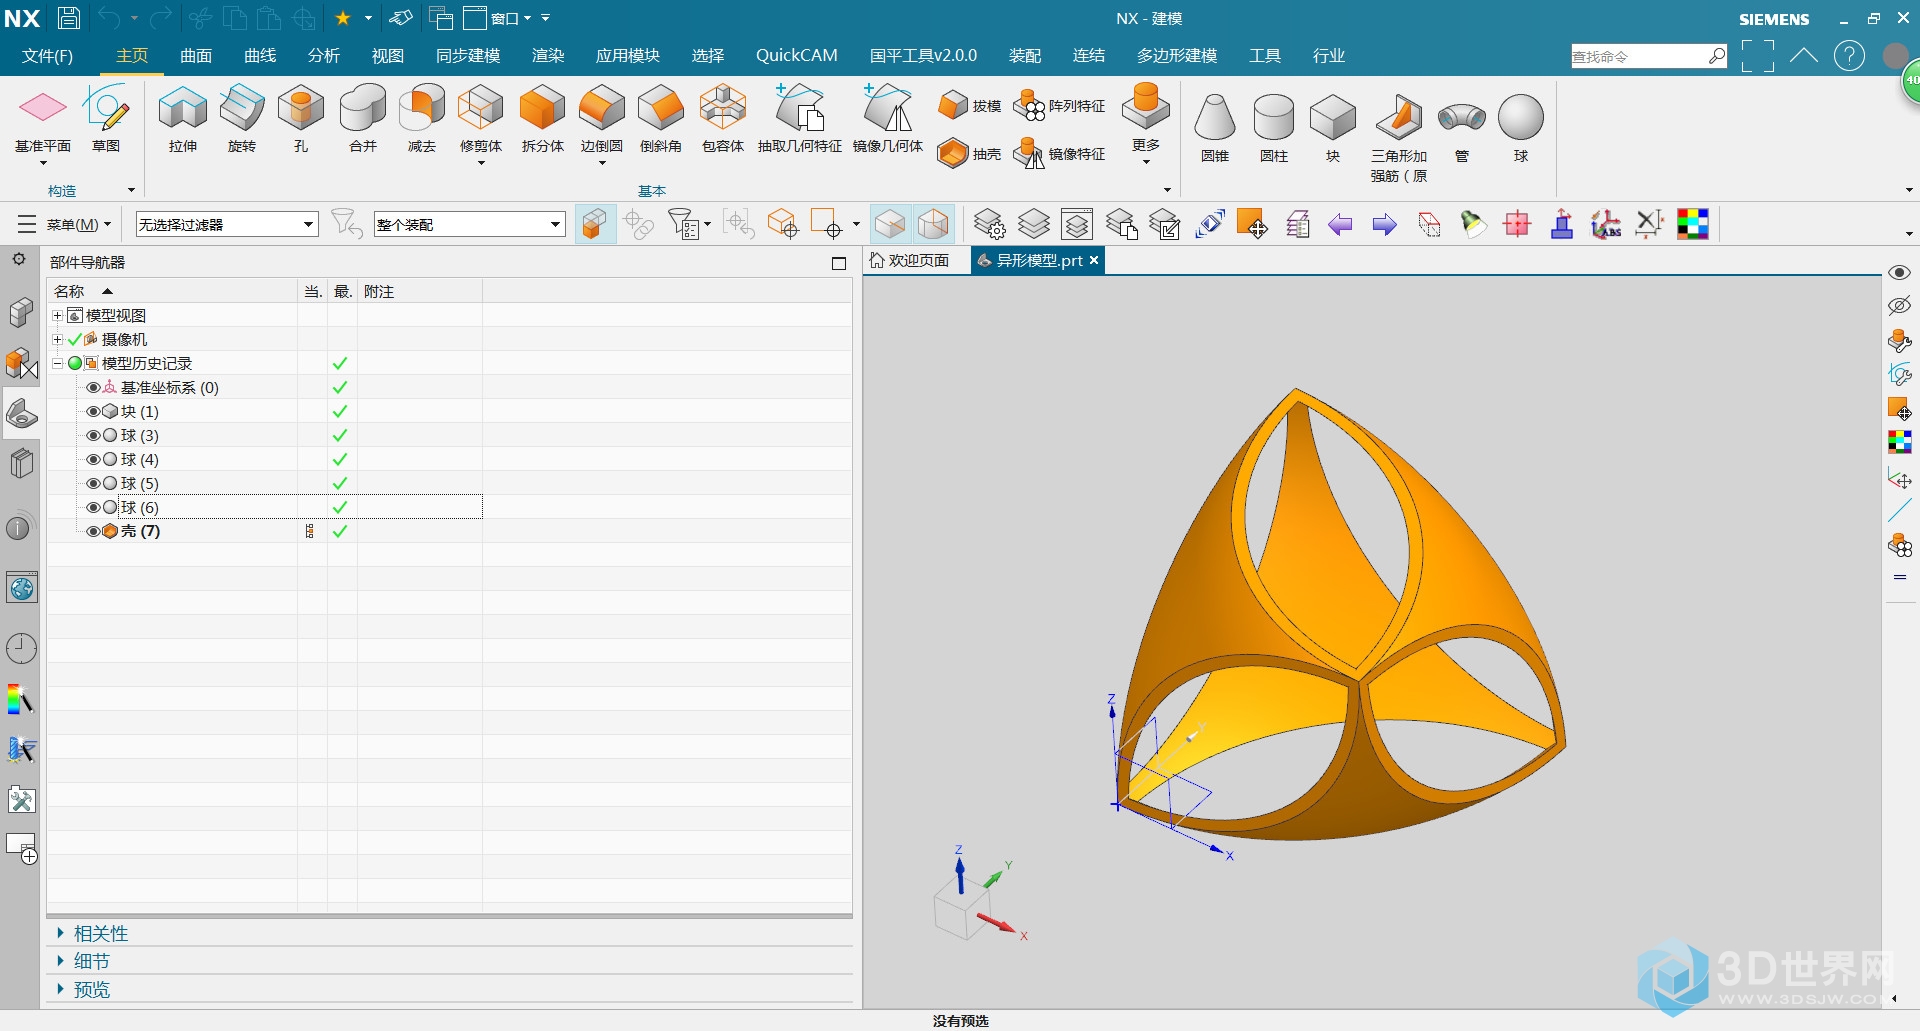Viewport: 1920px width, 1031px height.
Task: Toggle visibility of 球 (6)
Action: click(93, 507)
